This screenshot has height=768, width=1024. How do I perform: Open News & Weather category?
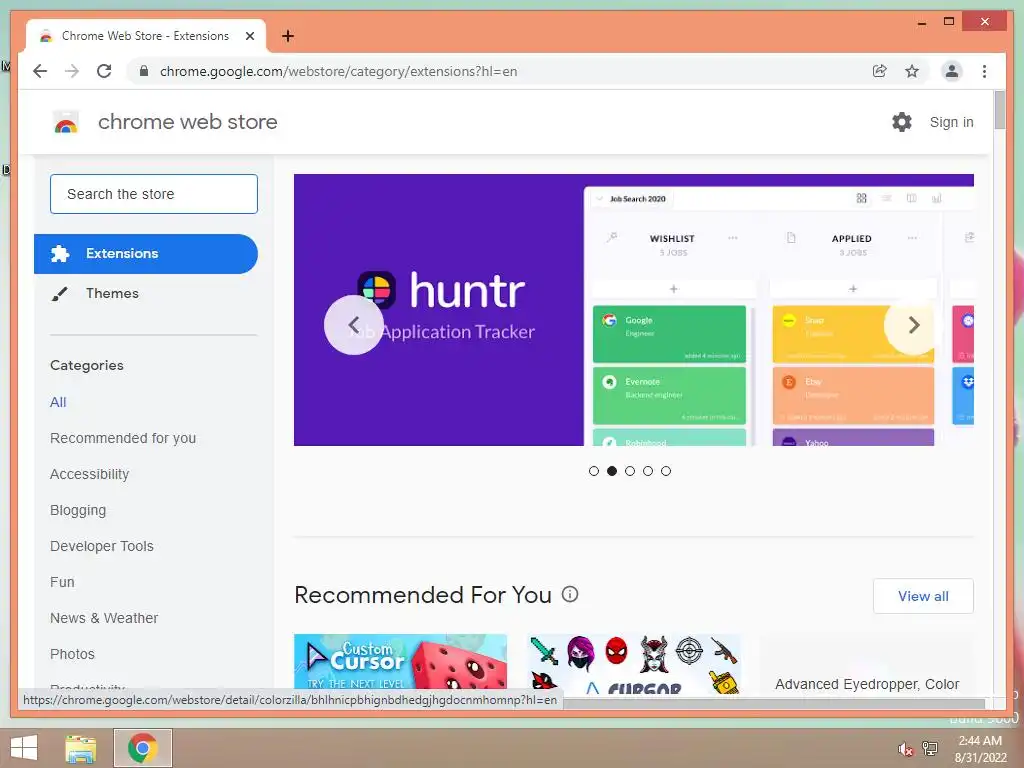[104, 618]
